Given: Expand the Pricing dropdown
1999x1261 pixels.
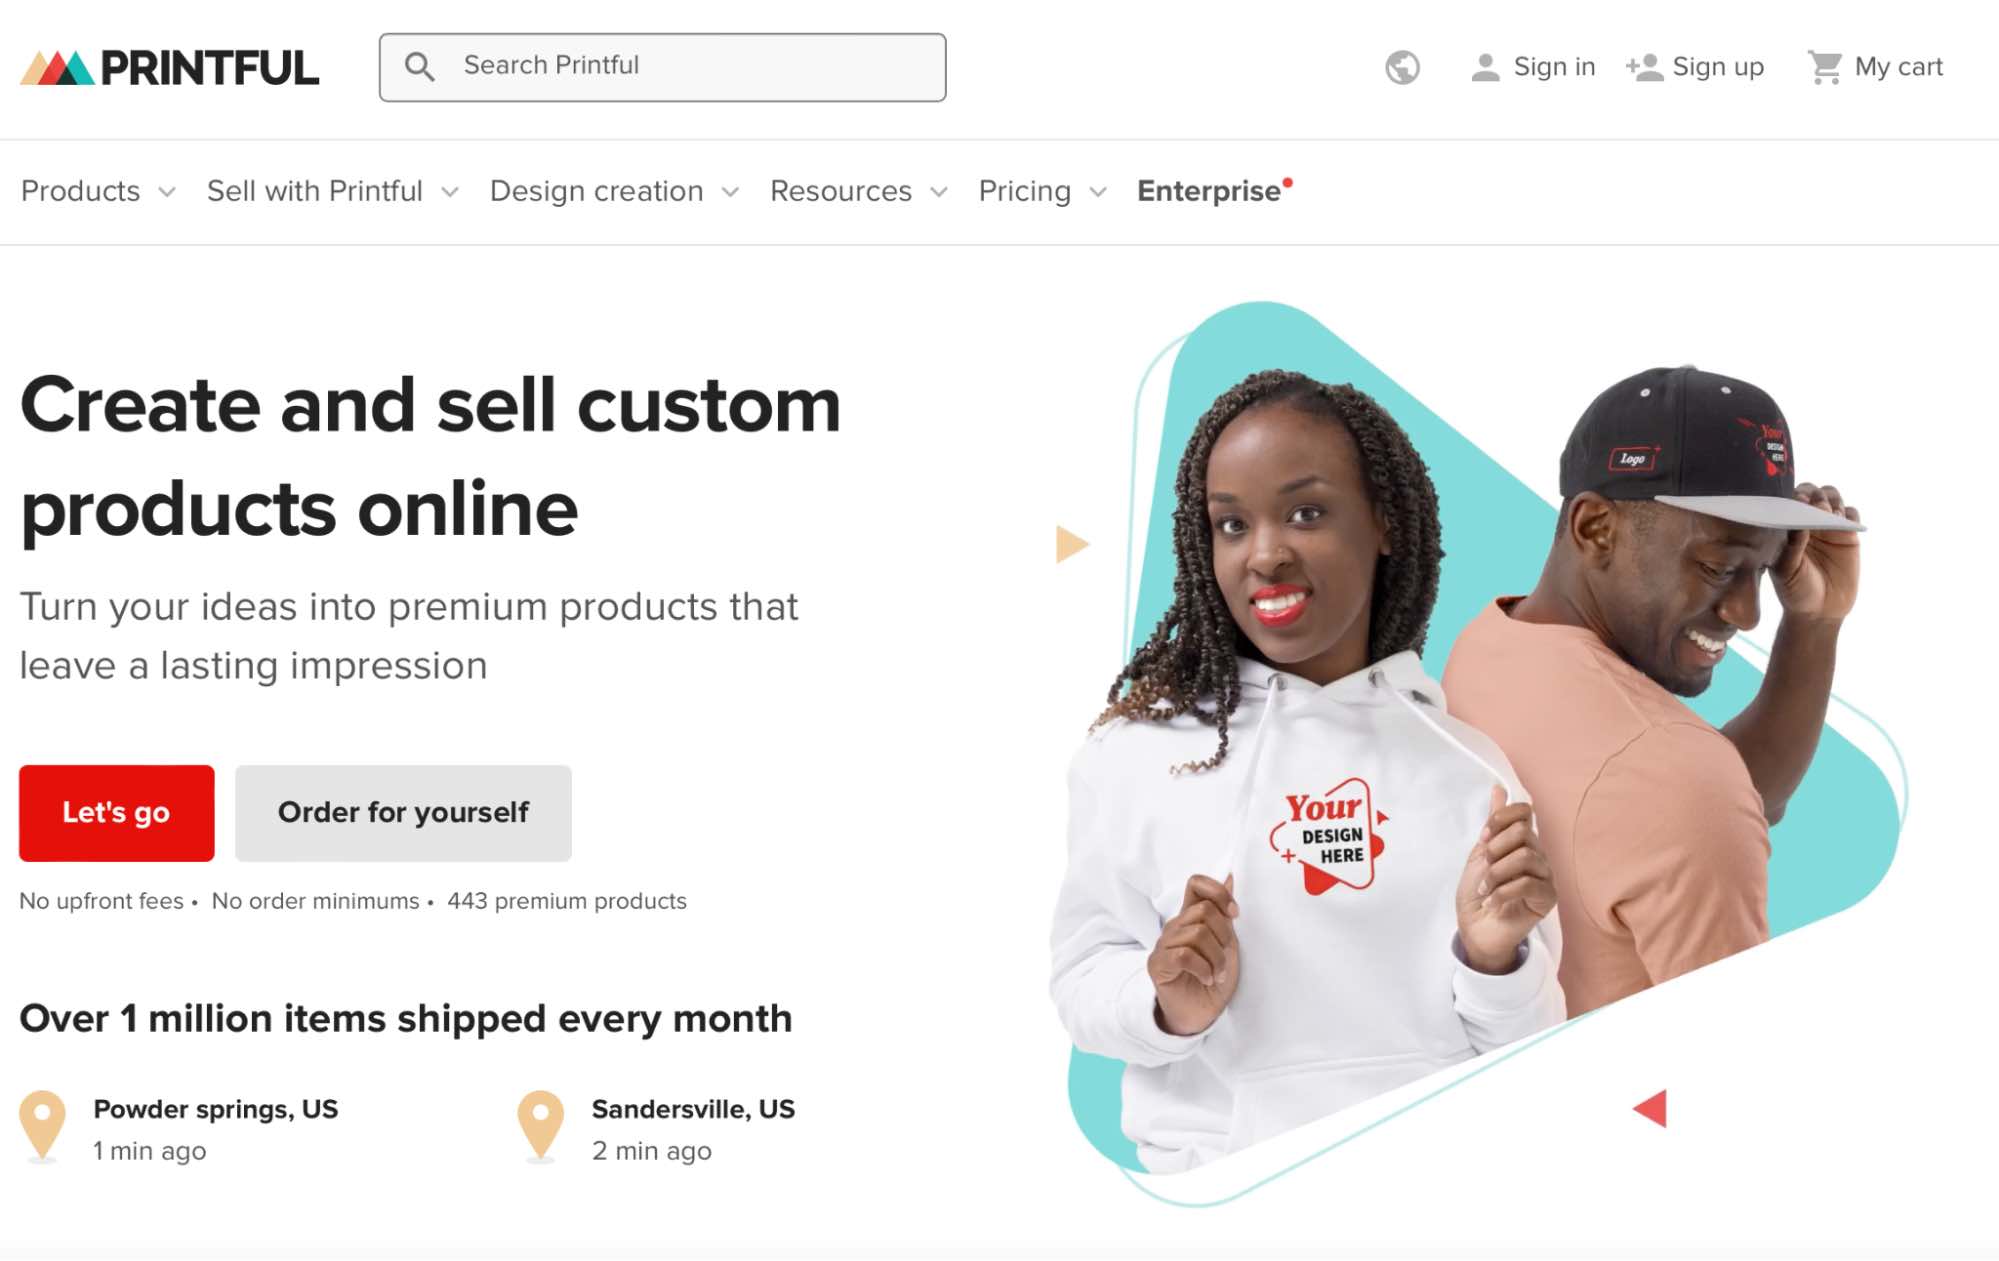Looking at the screenshot, I should 1041,191.
